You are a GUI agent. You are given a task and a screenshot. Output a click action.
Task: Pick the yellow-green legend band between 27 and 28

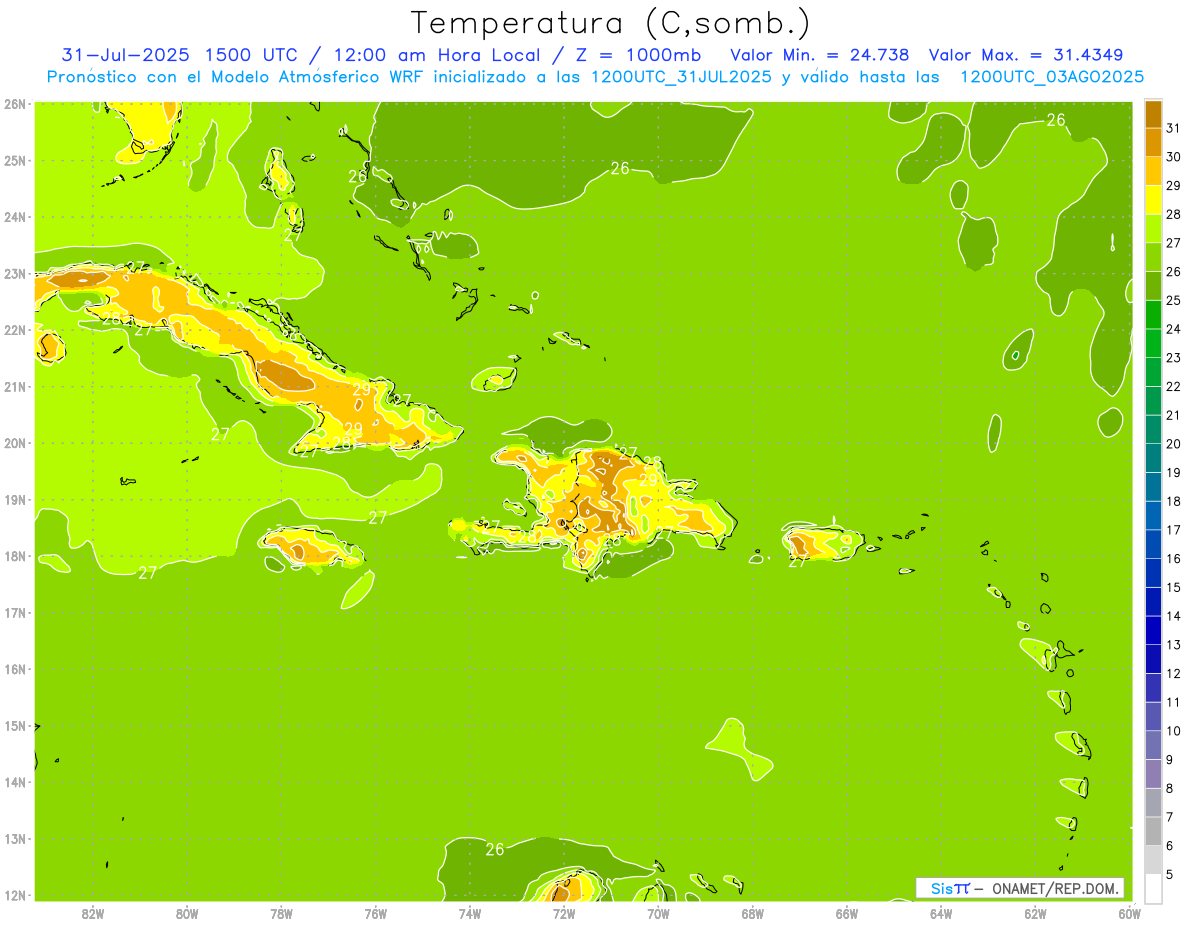pyautogui.click(x=1153, y=229)
